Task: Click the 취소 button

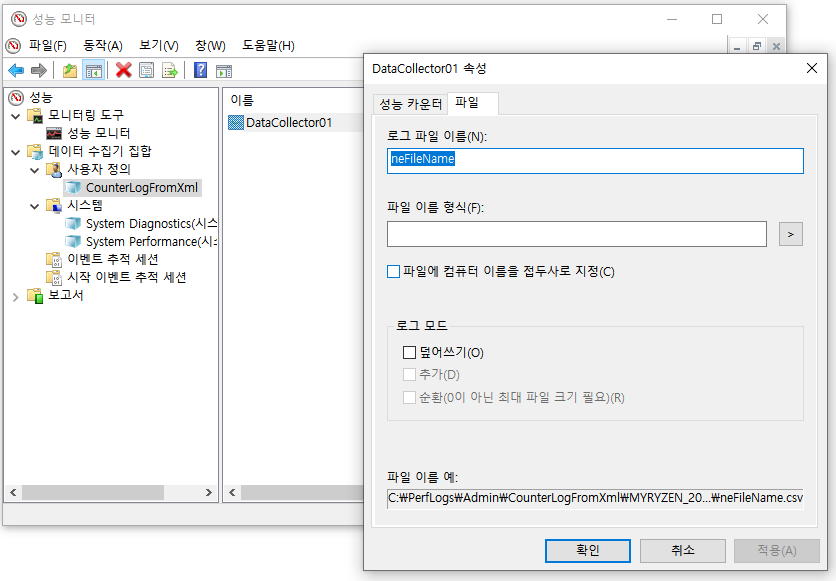Action: (682, 551)
